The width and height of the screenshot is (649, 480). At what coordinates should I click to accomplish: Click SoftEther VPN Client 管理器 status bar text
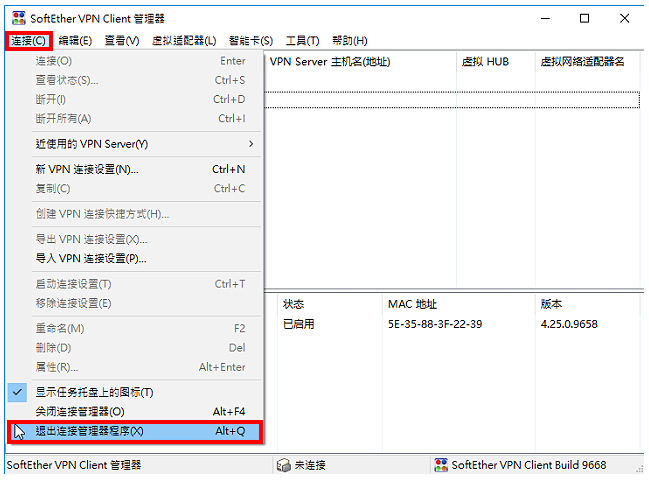coord(74,465)
